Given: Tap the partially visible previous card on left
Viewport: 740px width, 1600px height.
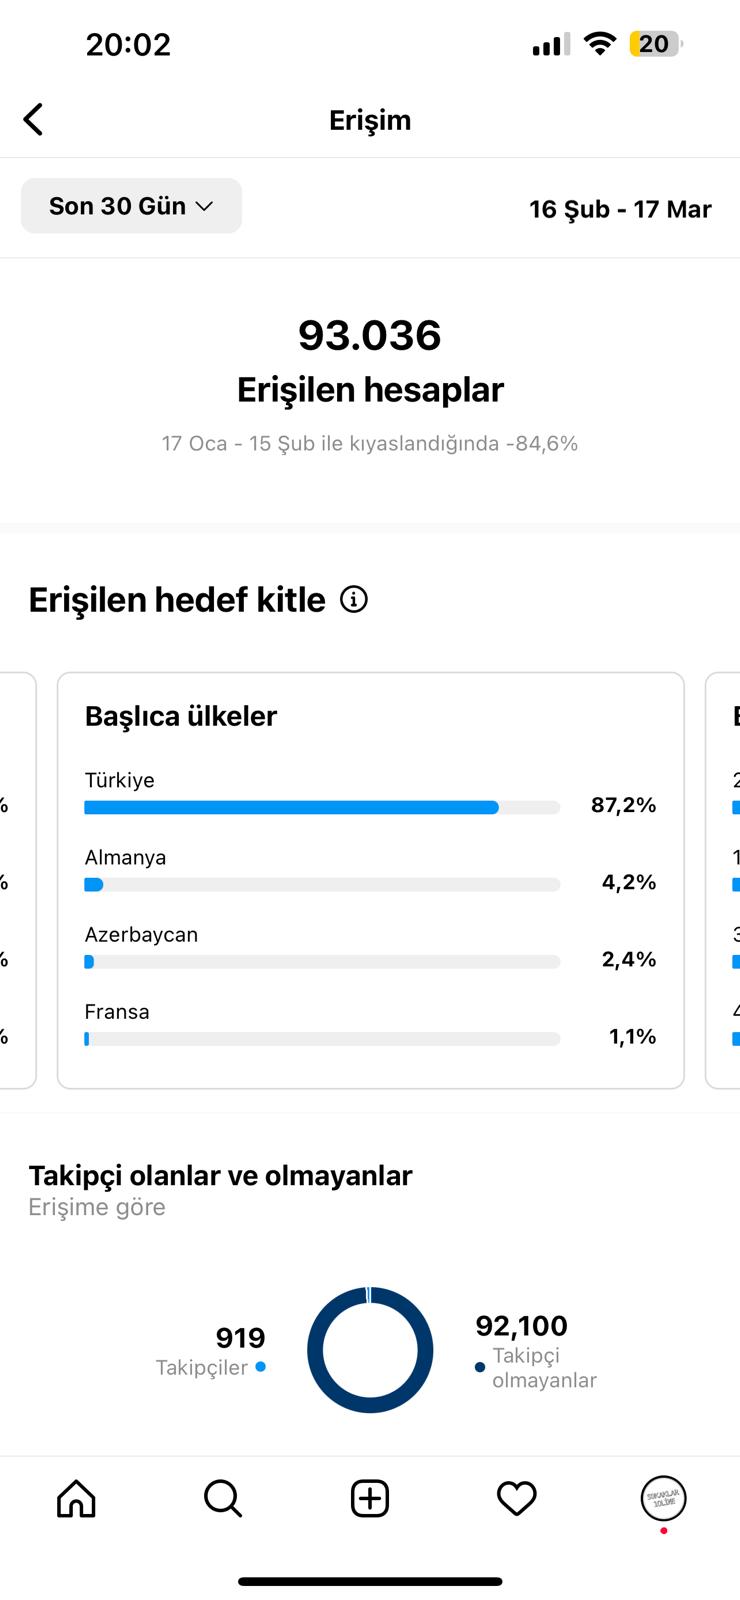Looking at the screenshot, I should click(x=18, y=880).
